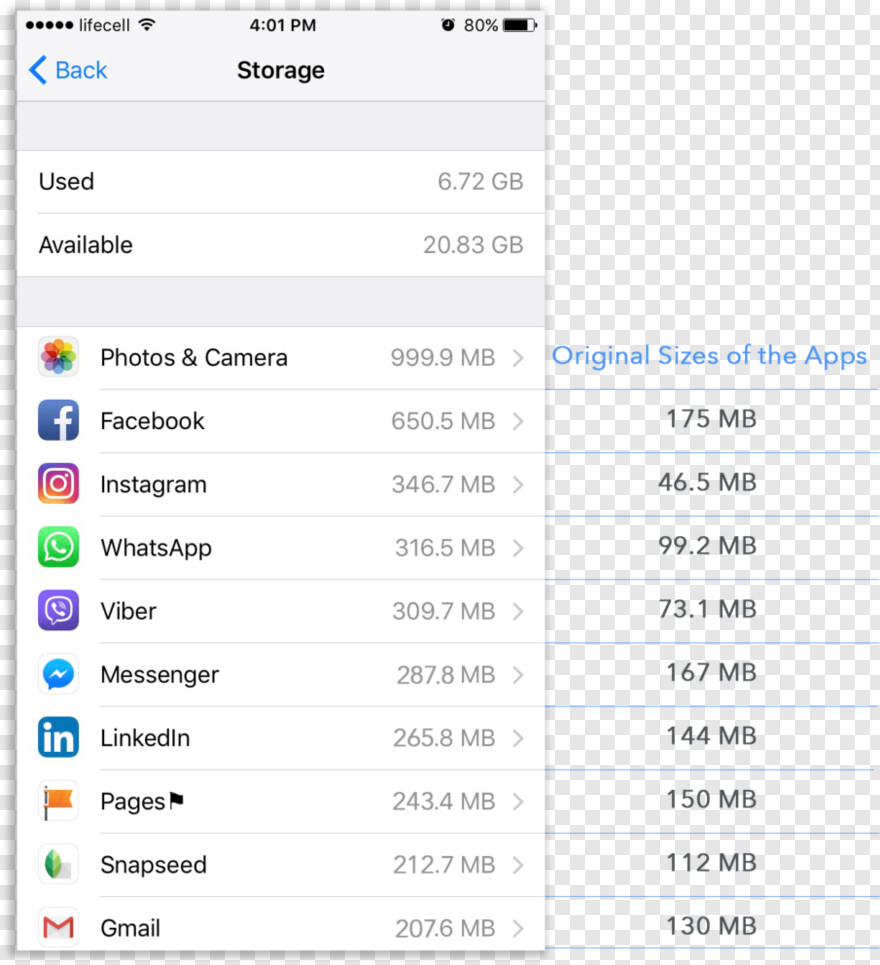This screenshot has height=965, width=880.
Task: Click the 20.83 GB available value
Action: 473,245
